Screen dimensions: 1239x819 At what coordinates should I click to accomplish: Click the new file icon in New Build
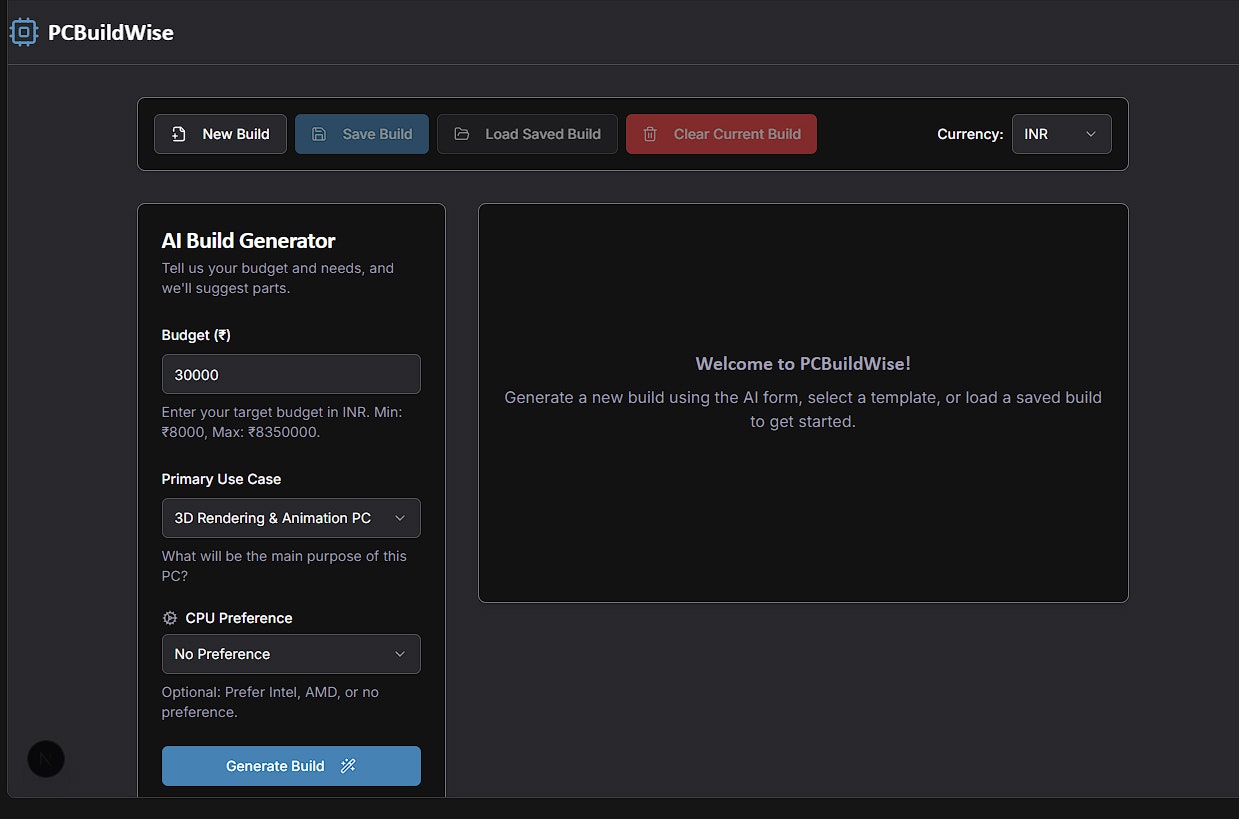pyautogui.click(x=179, y=134)
